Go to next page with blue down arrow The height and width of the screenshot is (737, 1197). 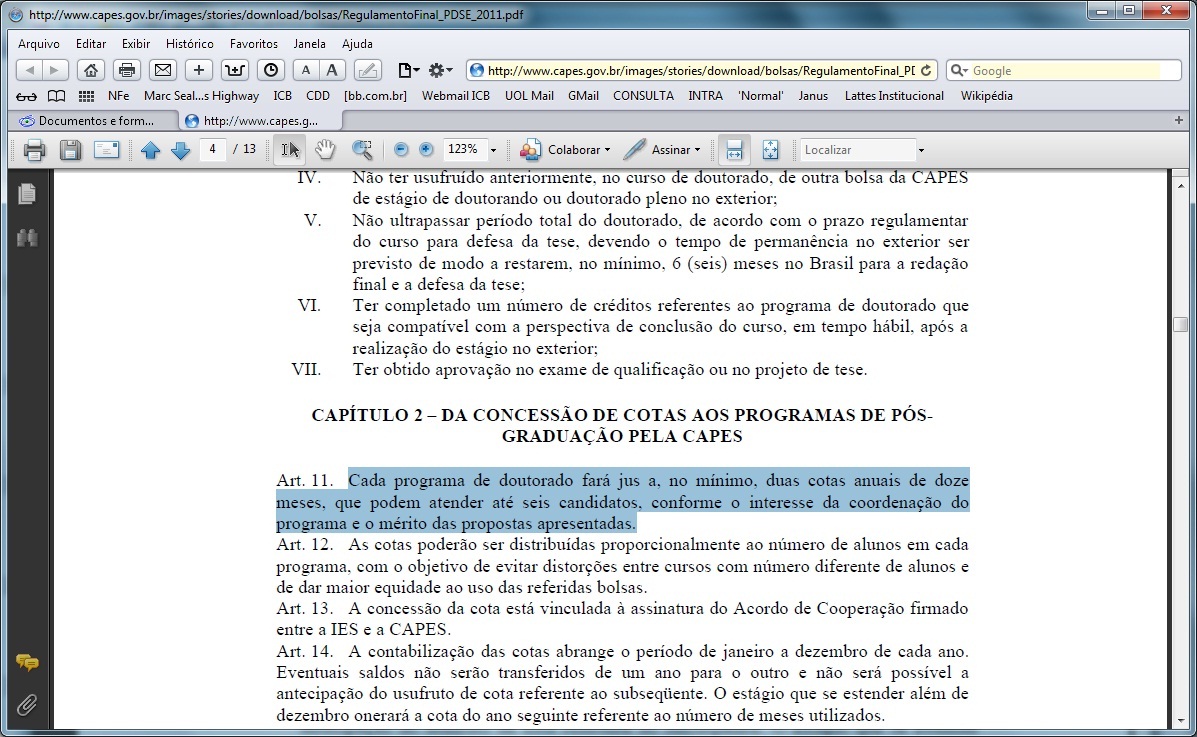coord(180,150)
